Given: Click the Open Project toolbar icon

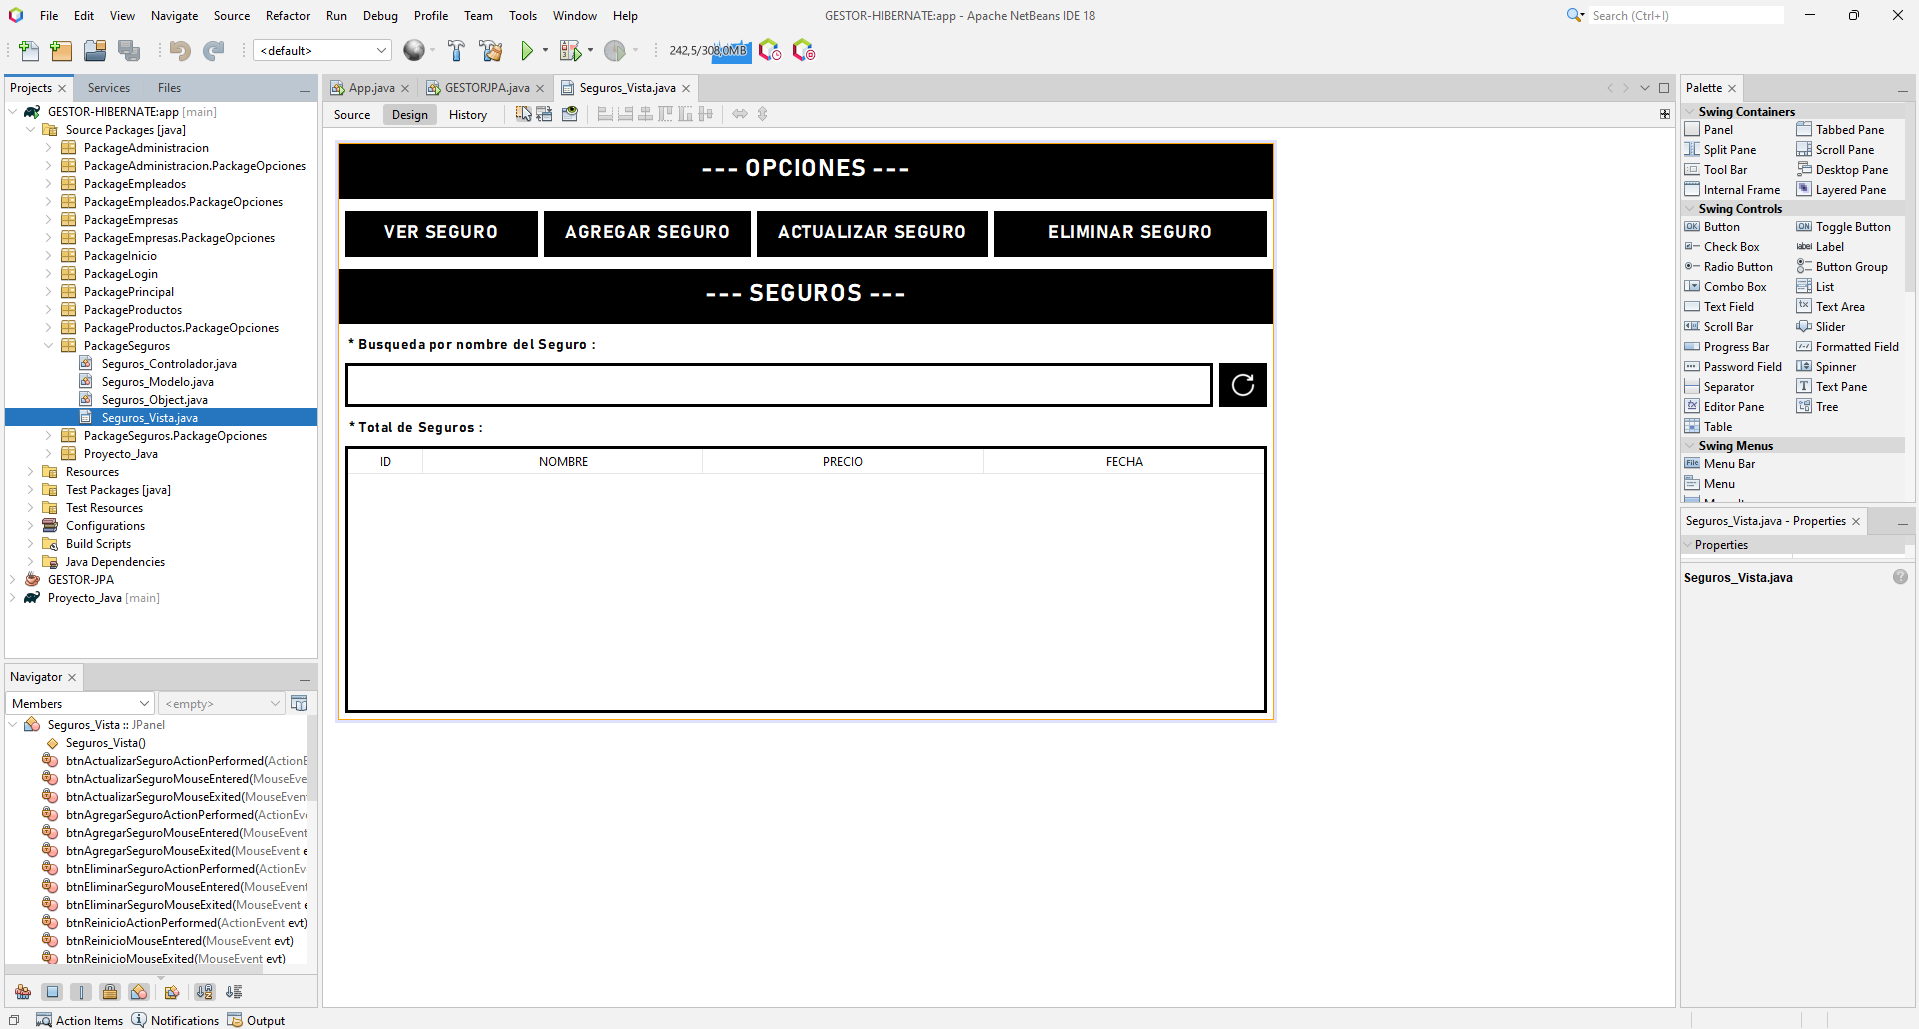Looking at the screenshot, I should pos(95,50).
